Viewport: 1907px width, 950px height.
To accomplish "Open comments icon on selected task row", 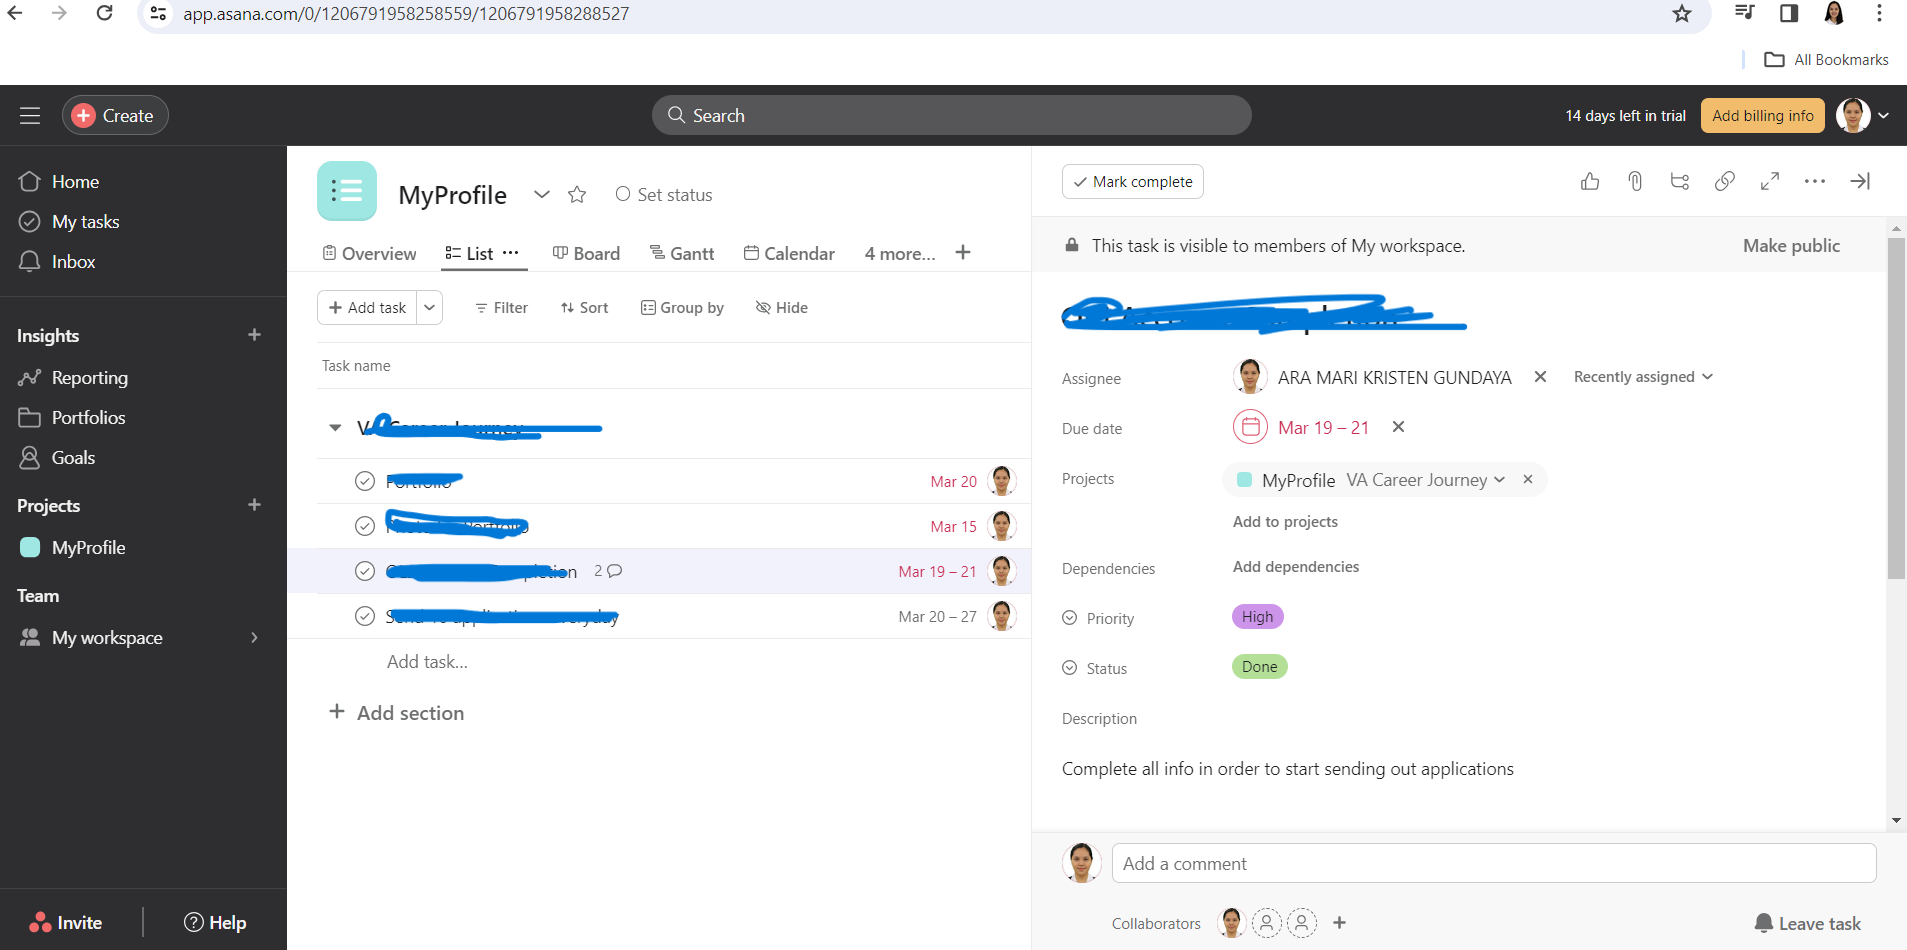I will pos(614,571).
